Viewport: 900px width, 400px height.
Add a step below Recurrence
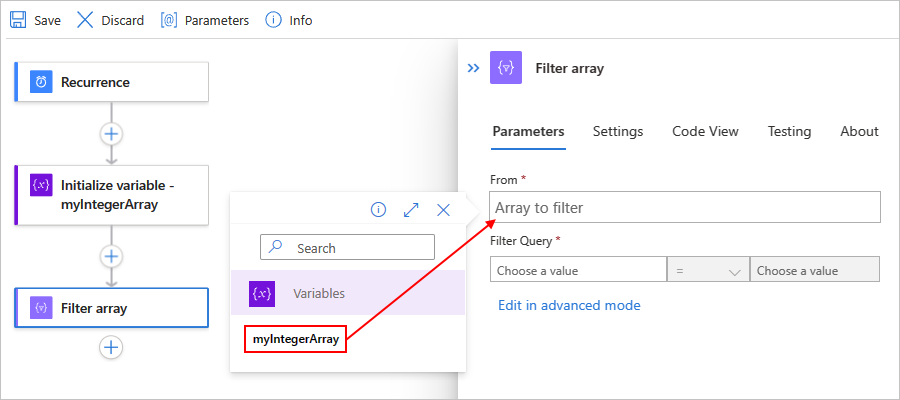111,133
